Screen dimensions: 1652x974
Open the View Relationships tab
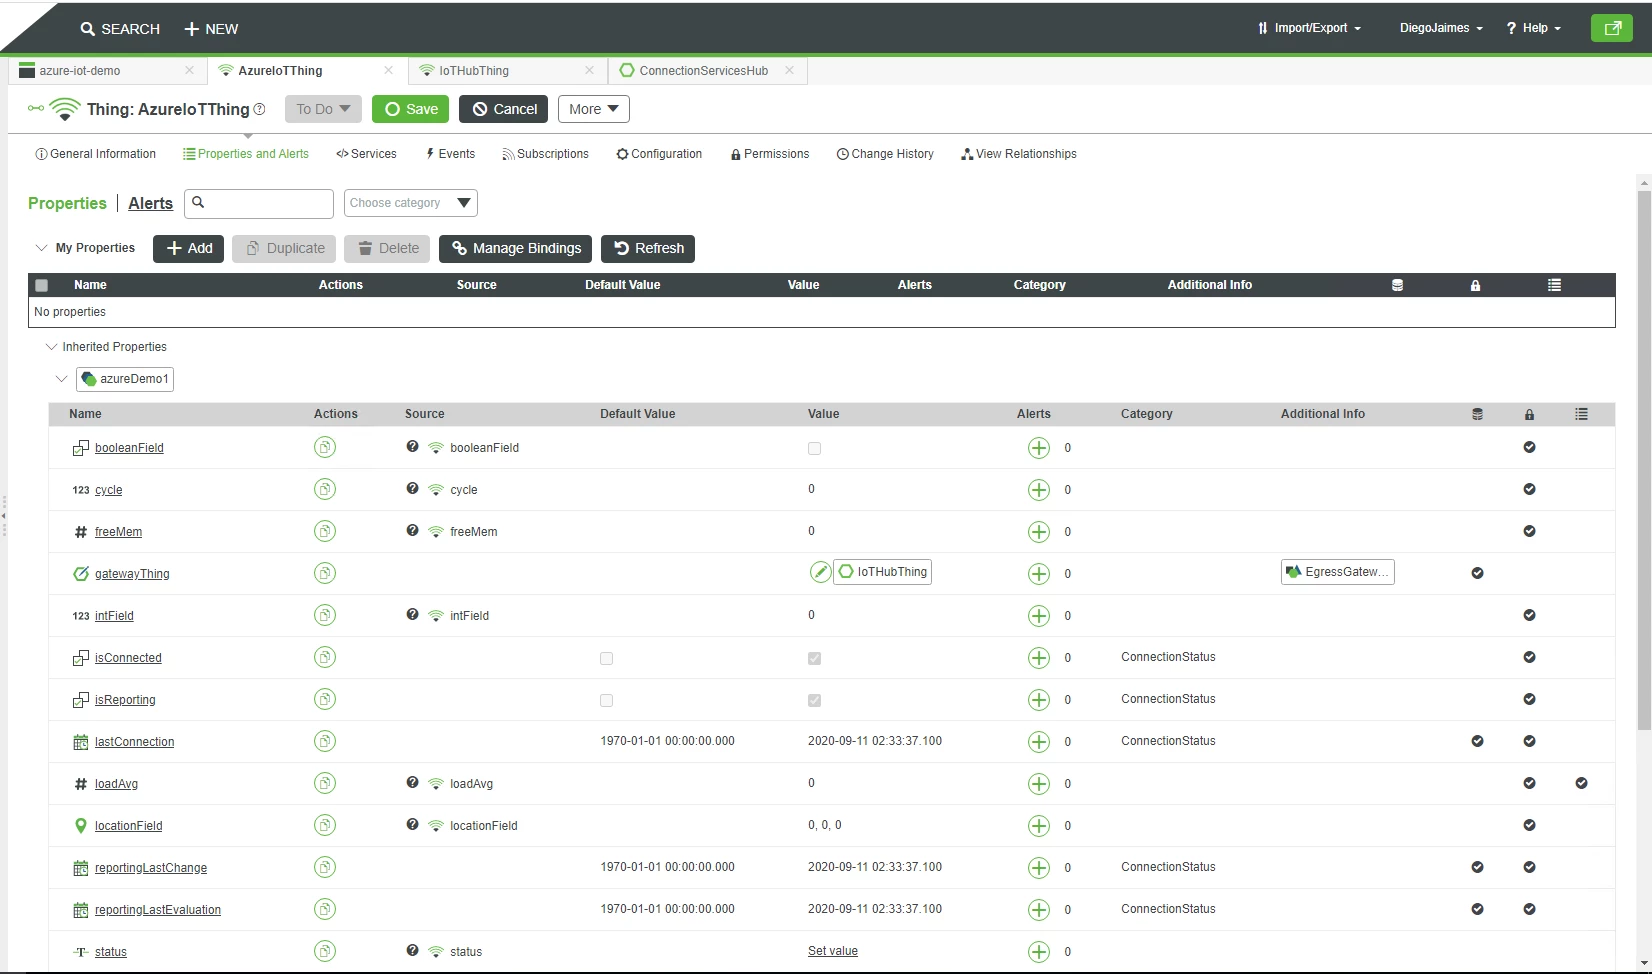[1019, 154]
